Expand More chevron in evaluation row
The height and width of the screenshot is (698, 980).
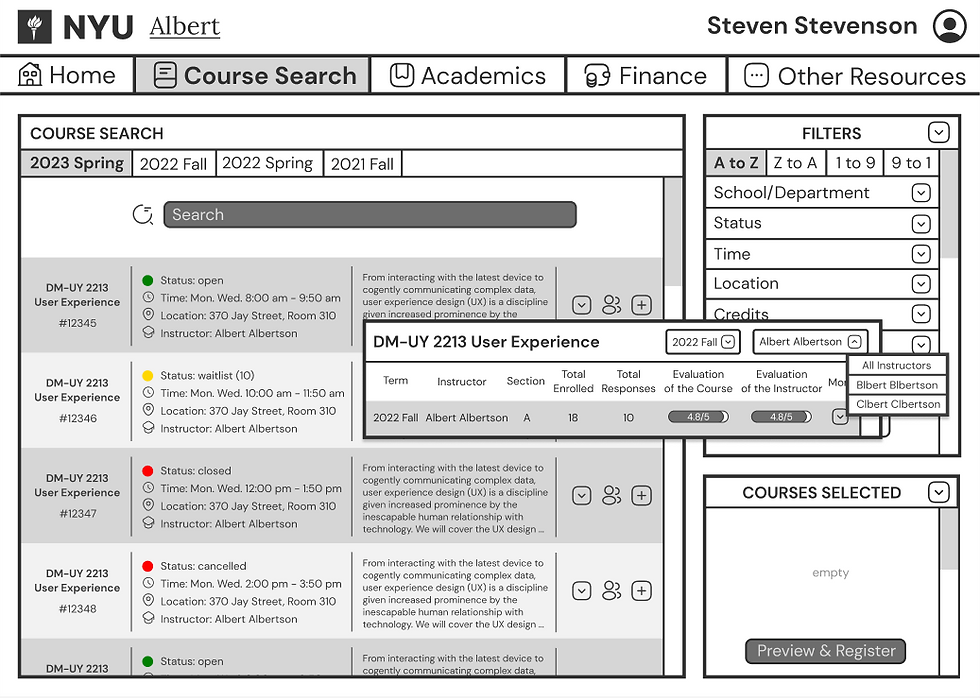(x=839, y=417)
